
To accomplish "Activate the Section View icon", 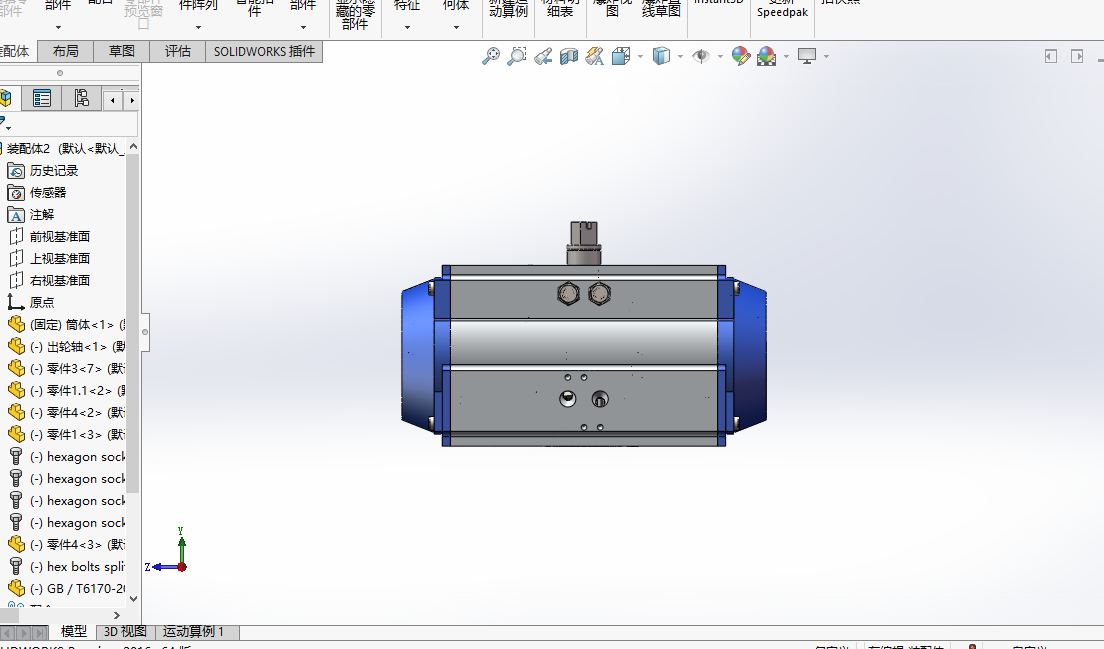I will (569, 56).
